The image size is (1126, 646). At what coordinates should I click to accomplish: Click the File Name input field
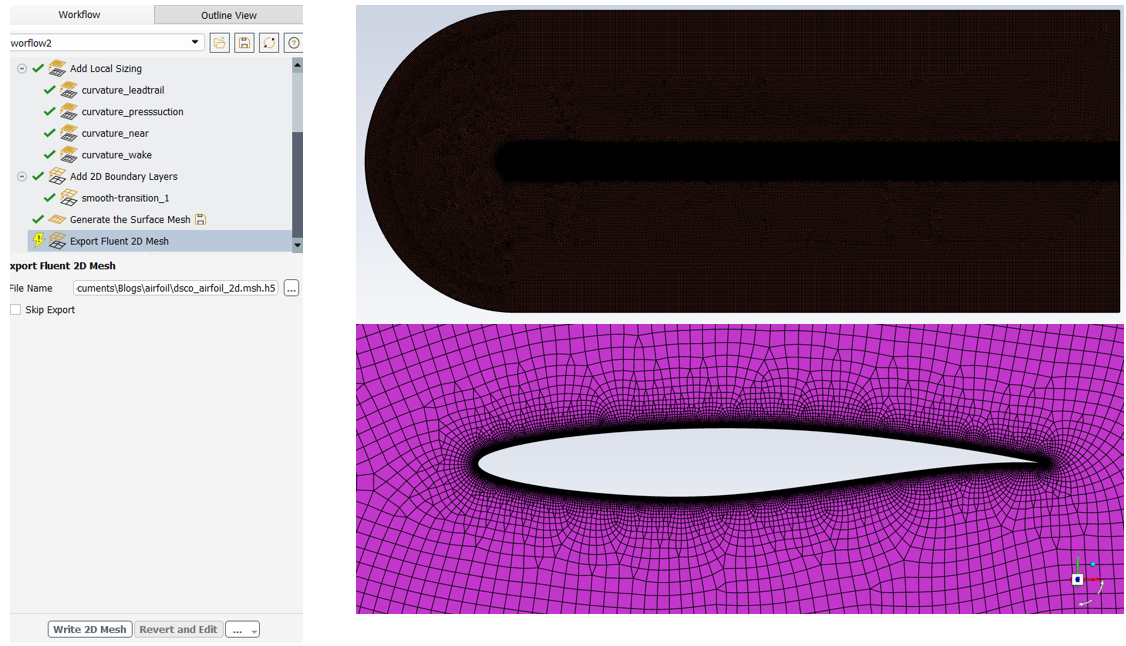pyautogui.click(x=176, y=288)
